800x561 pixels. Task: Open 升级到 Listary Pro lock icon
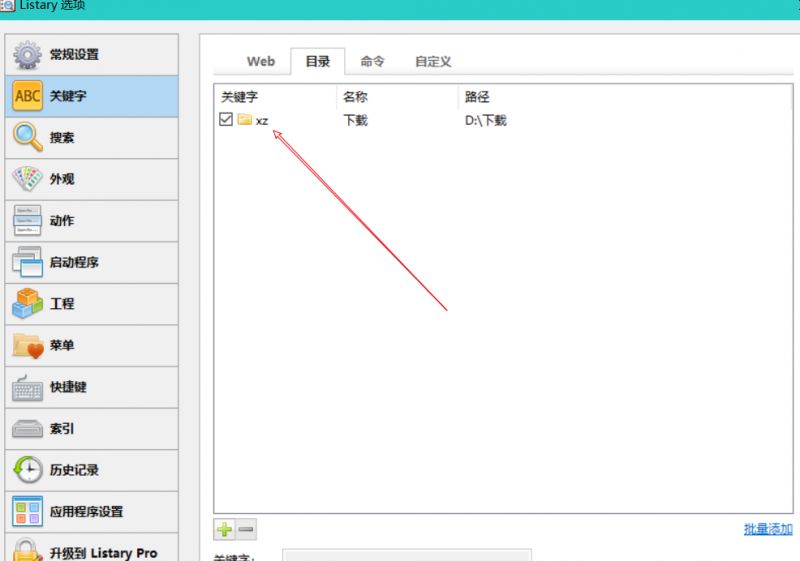click(x=28, y=551)
